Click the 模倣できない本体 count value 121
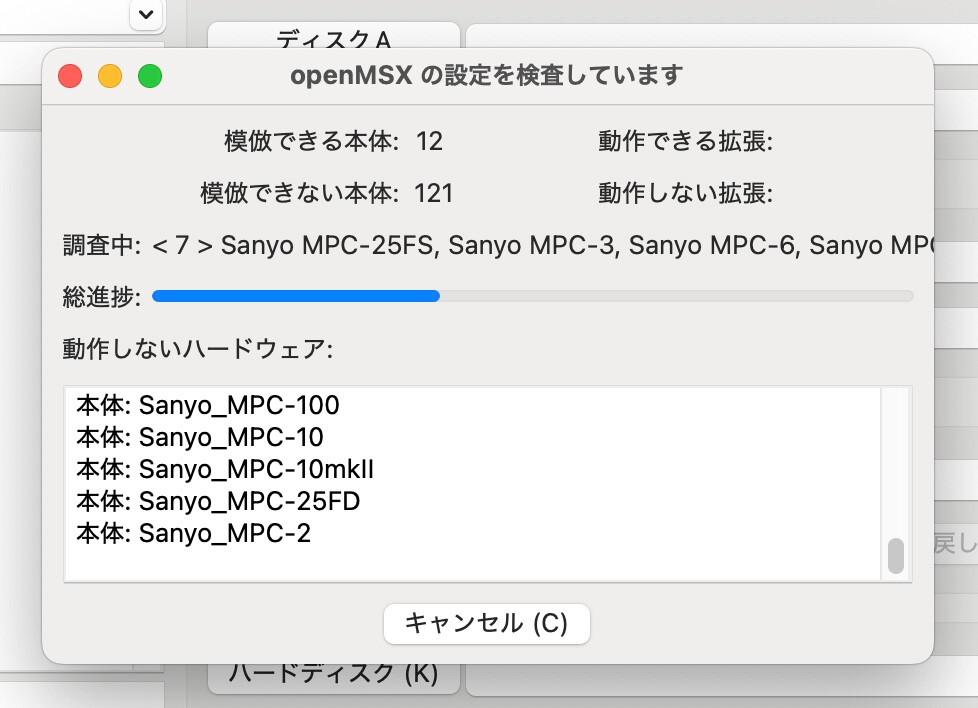This screenshot has width=978, height=708. click(434, 193)
